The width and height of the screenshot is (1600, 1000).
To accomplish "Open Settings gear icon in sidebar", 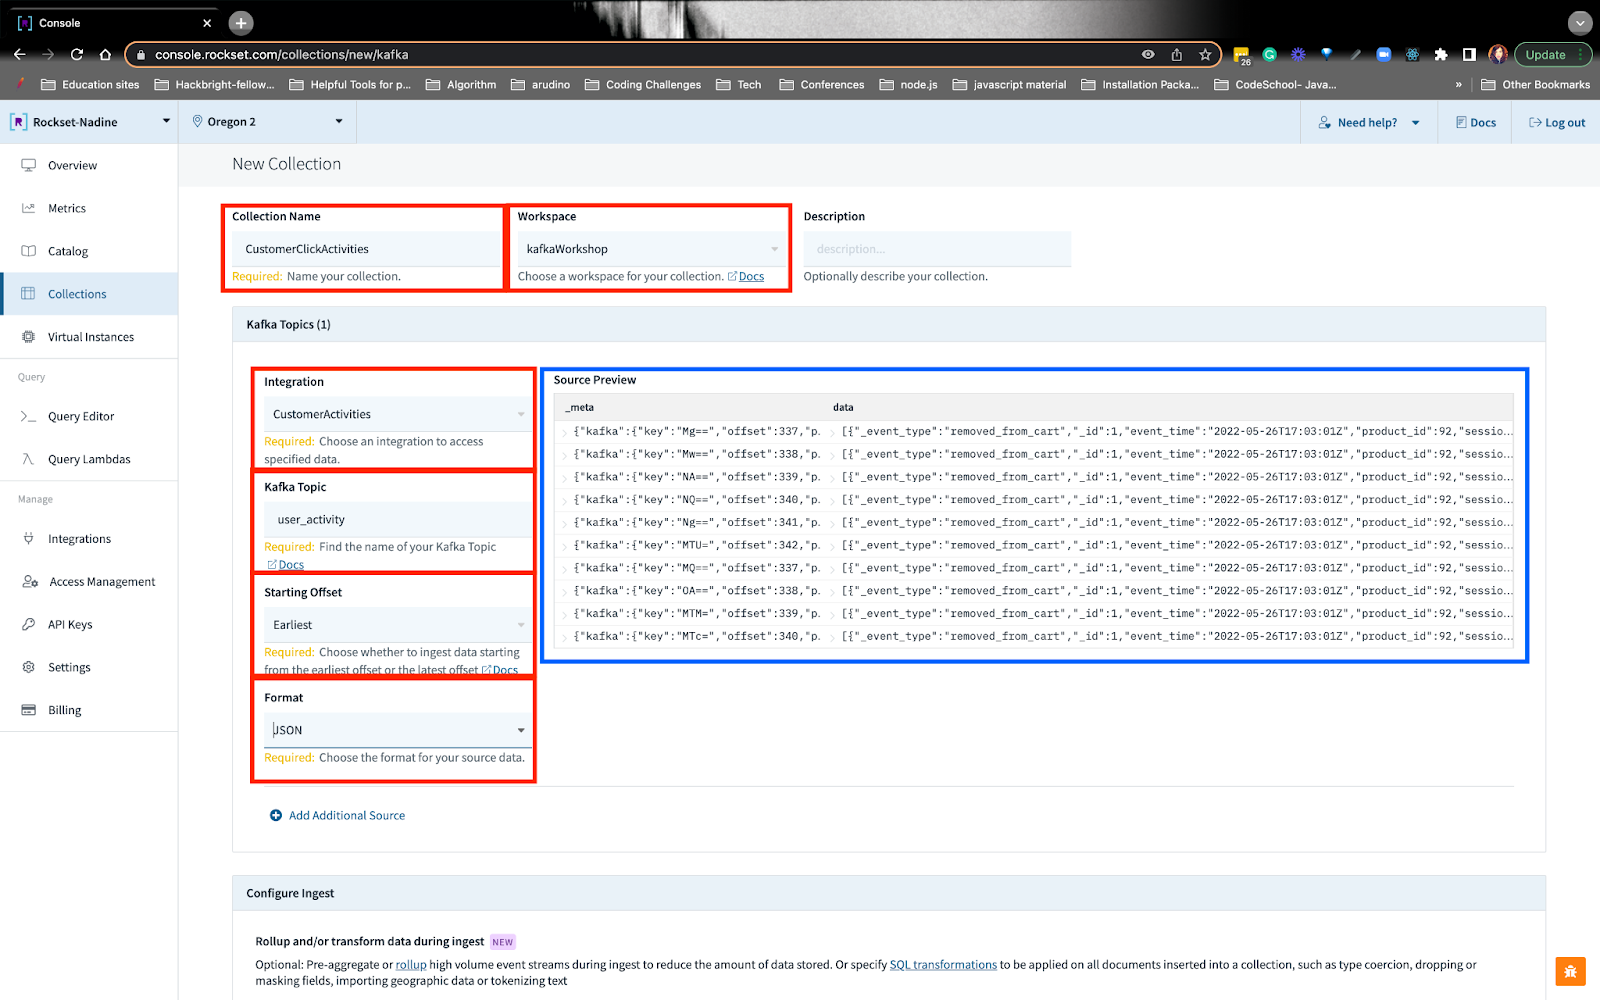I will coord(28,667).
